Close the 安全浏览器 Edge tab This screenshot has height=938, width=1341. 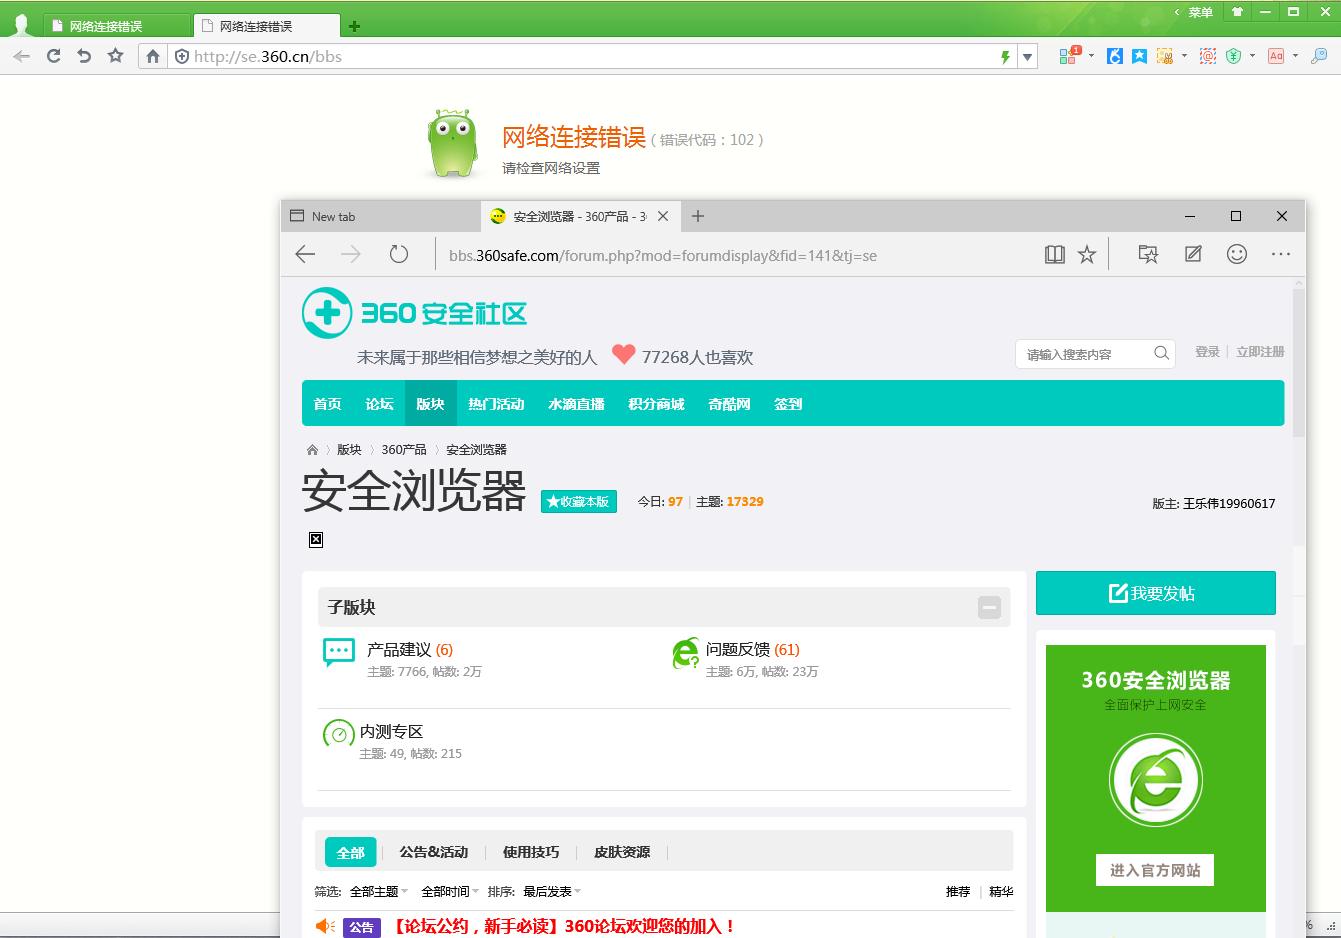tap(663, 216)
